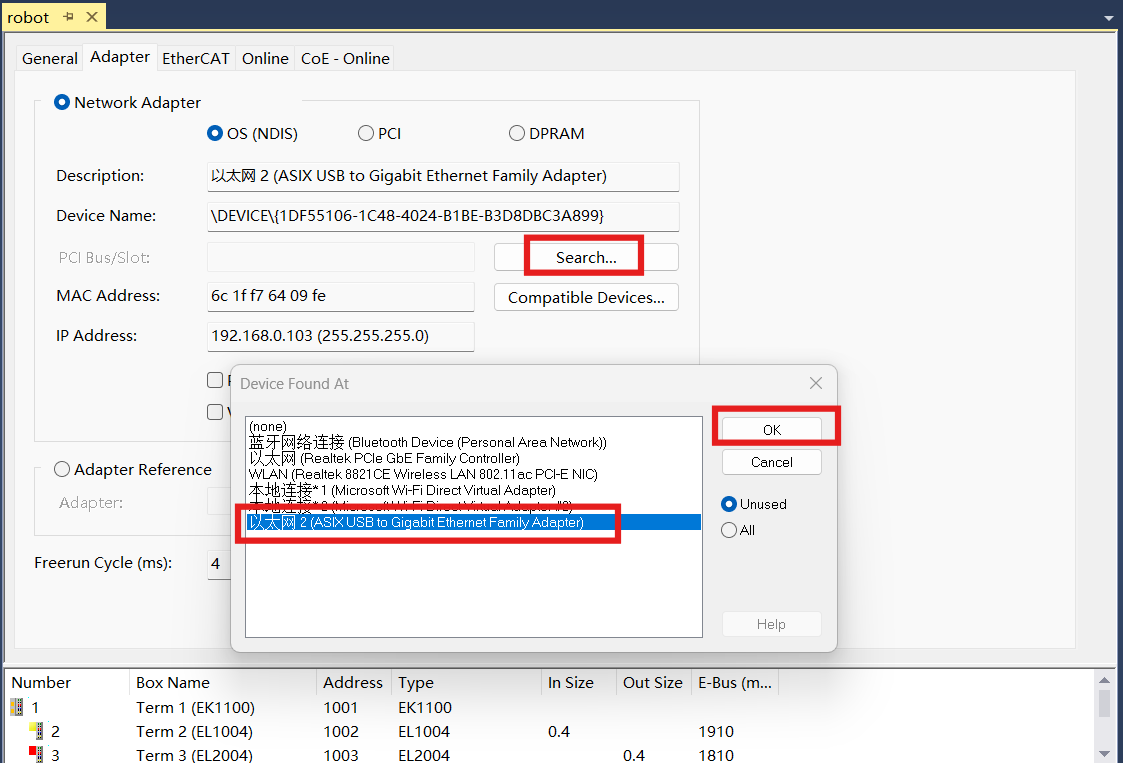Click the EL1004 terminal icon in row 2
Viewport: 1123px width, 763px height.
pos(37,732)
